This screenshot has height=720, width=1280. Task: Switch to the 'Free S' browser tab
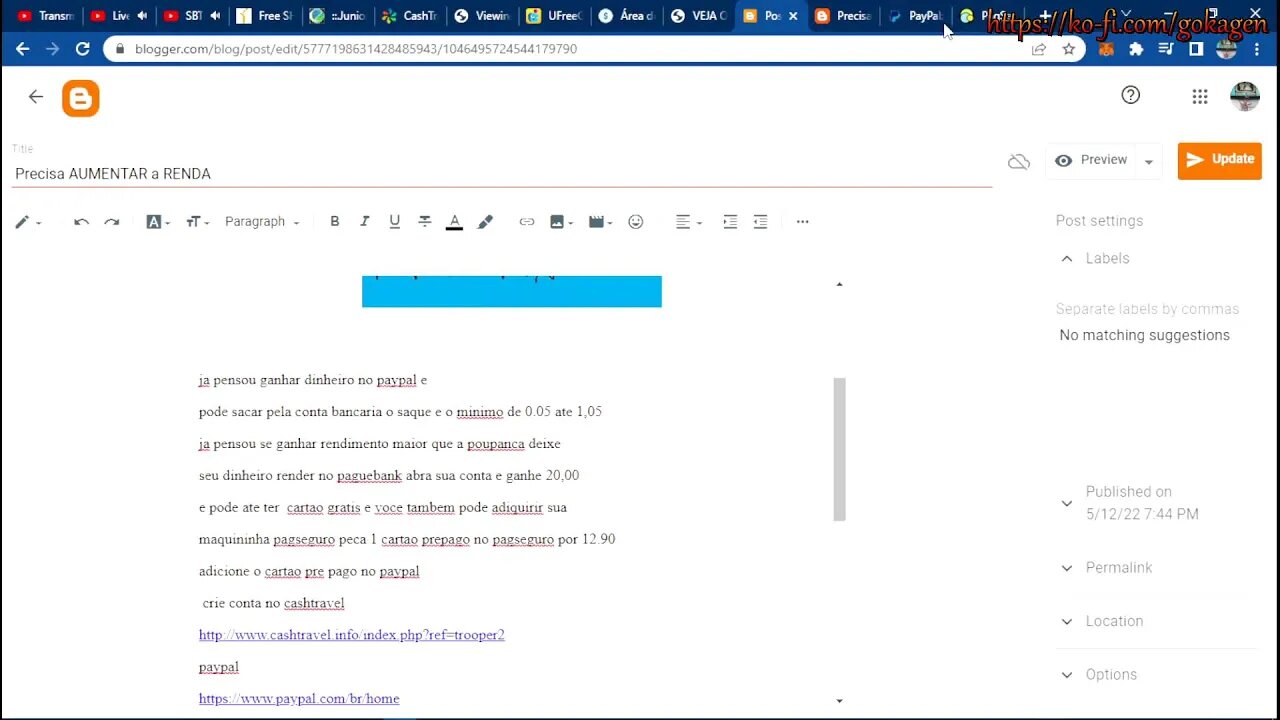point(265,16)
